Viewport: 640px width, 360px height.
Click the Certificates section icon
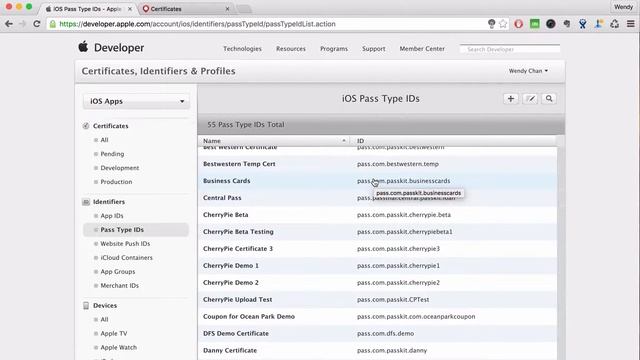(86, 126)
